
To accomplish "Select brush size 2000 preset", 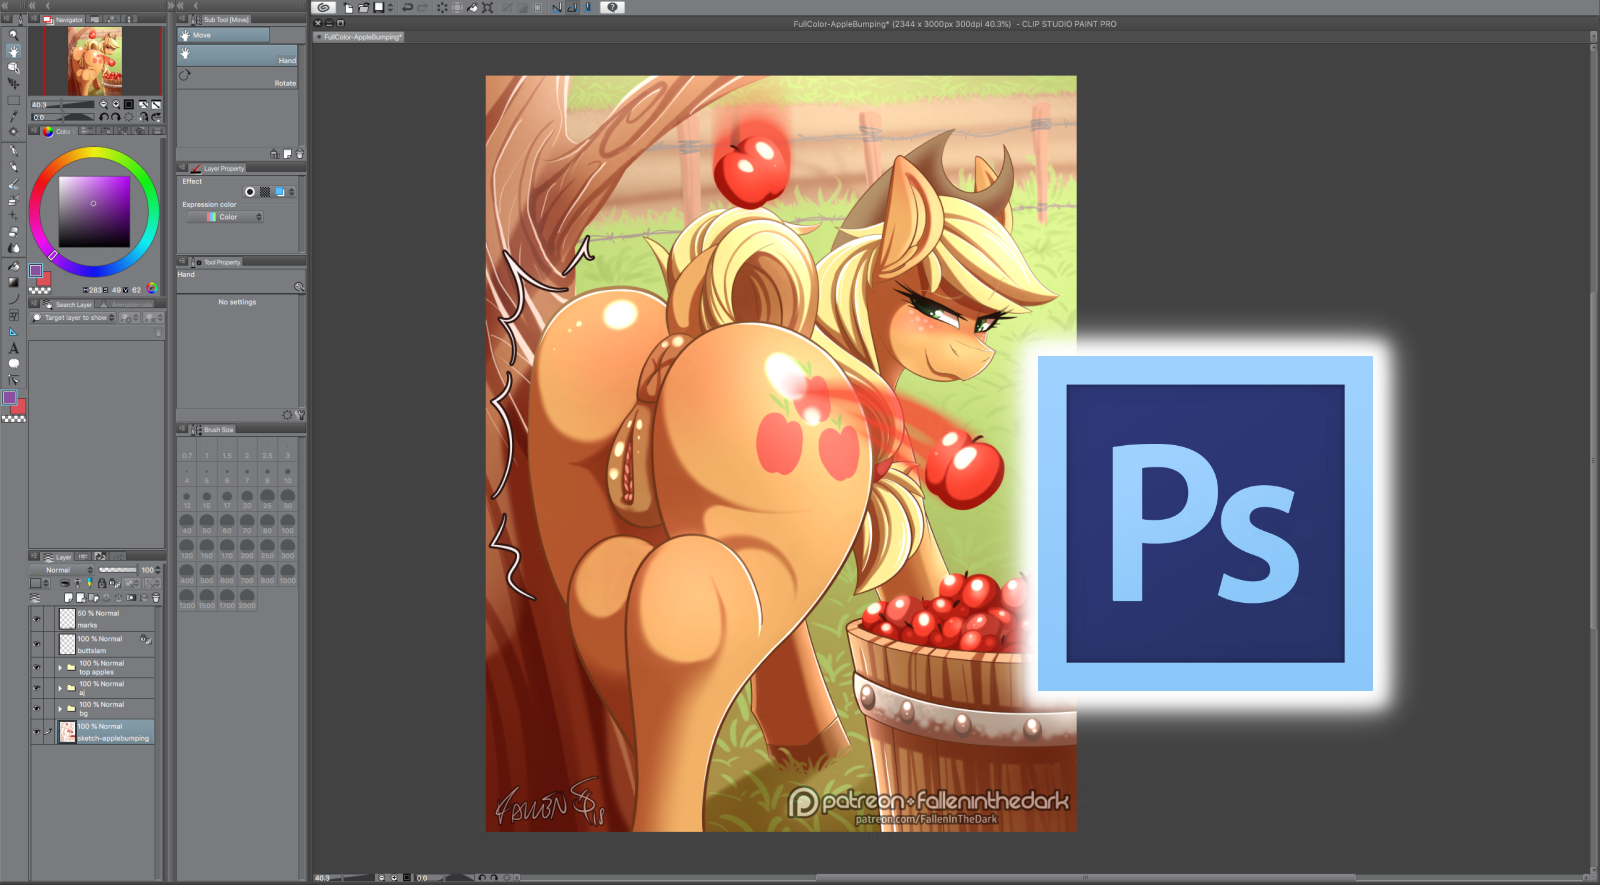I will coord(247,599).
